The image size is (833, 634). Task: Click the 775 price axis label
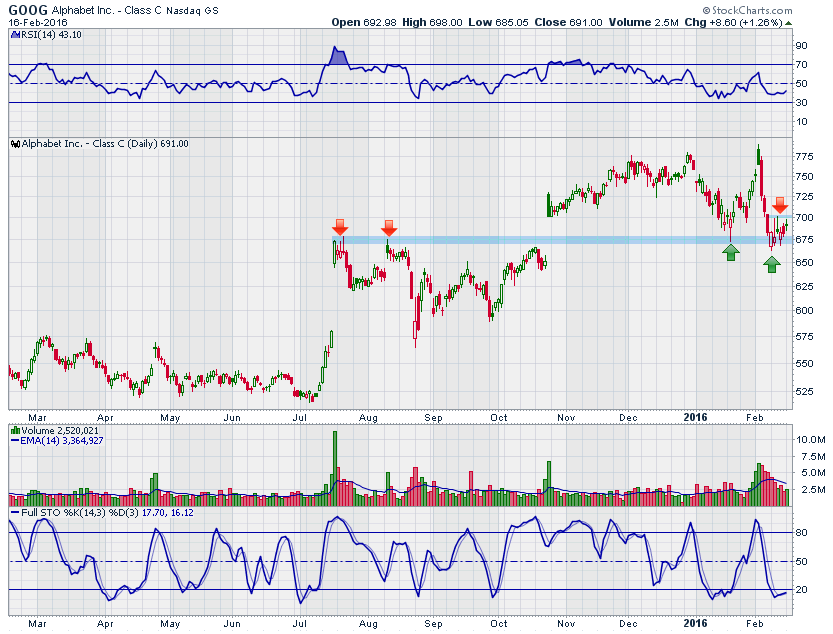804,157
